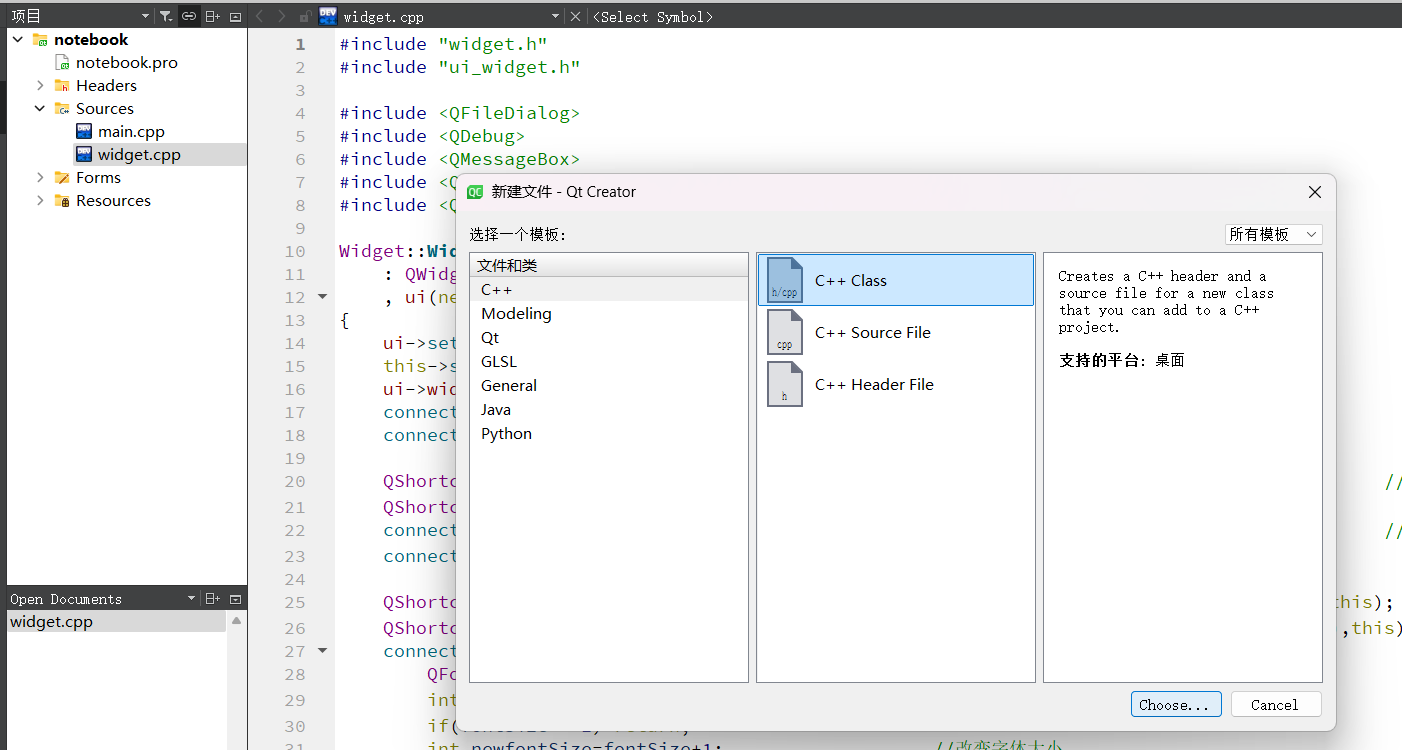Click the #include "ui_widget.h" line

pyautogui.click(x=460, y=67)
